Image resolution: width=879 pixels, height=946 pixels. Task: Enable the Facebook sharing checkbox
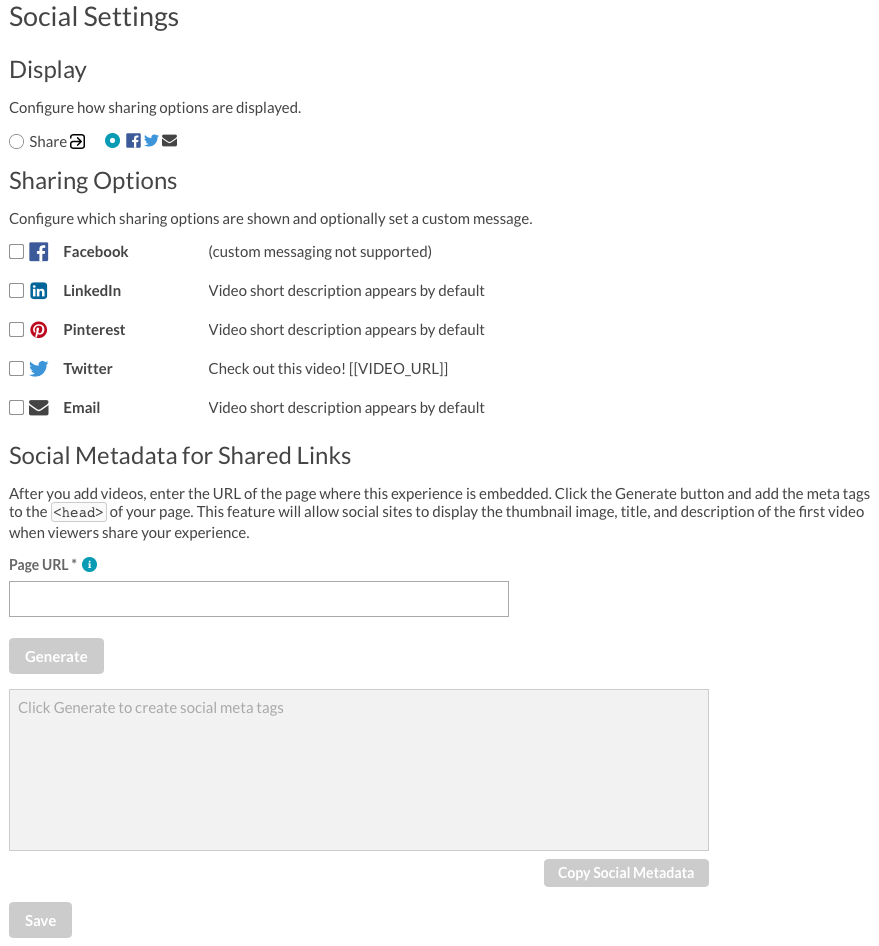click(x=17, y=252)
